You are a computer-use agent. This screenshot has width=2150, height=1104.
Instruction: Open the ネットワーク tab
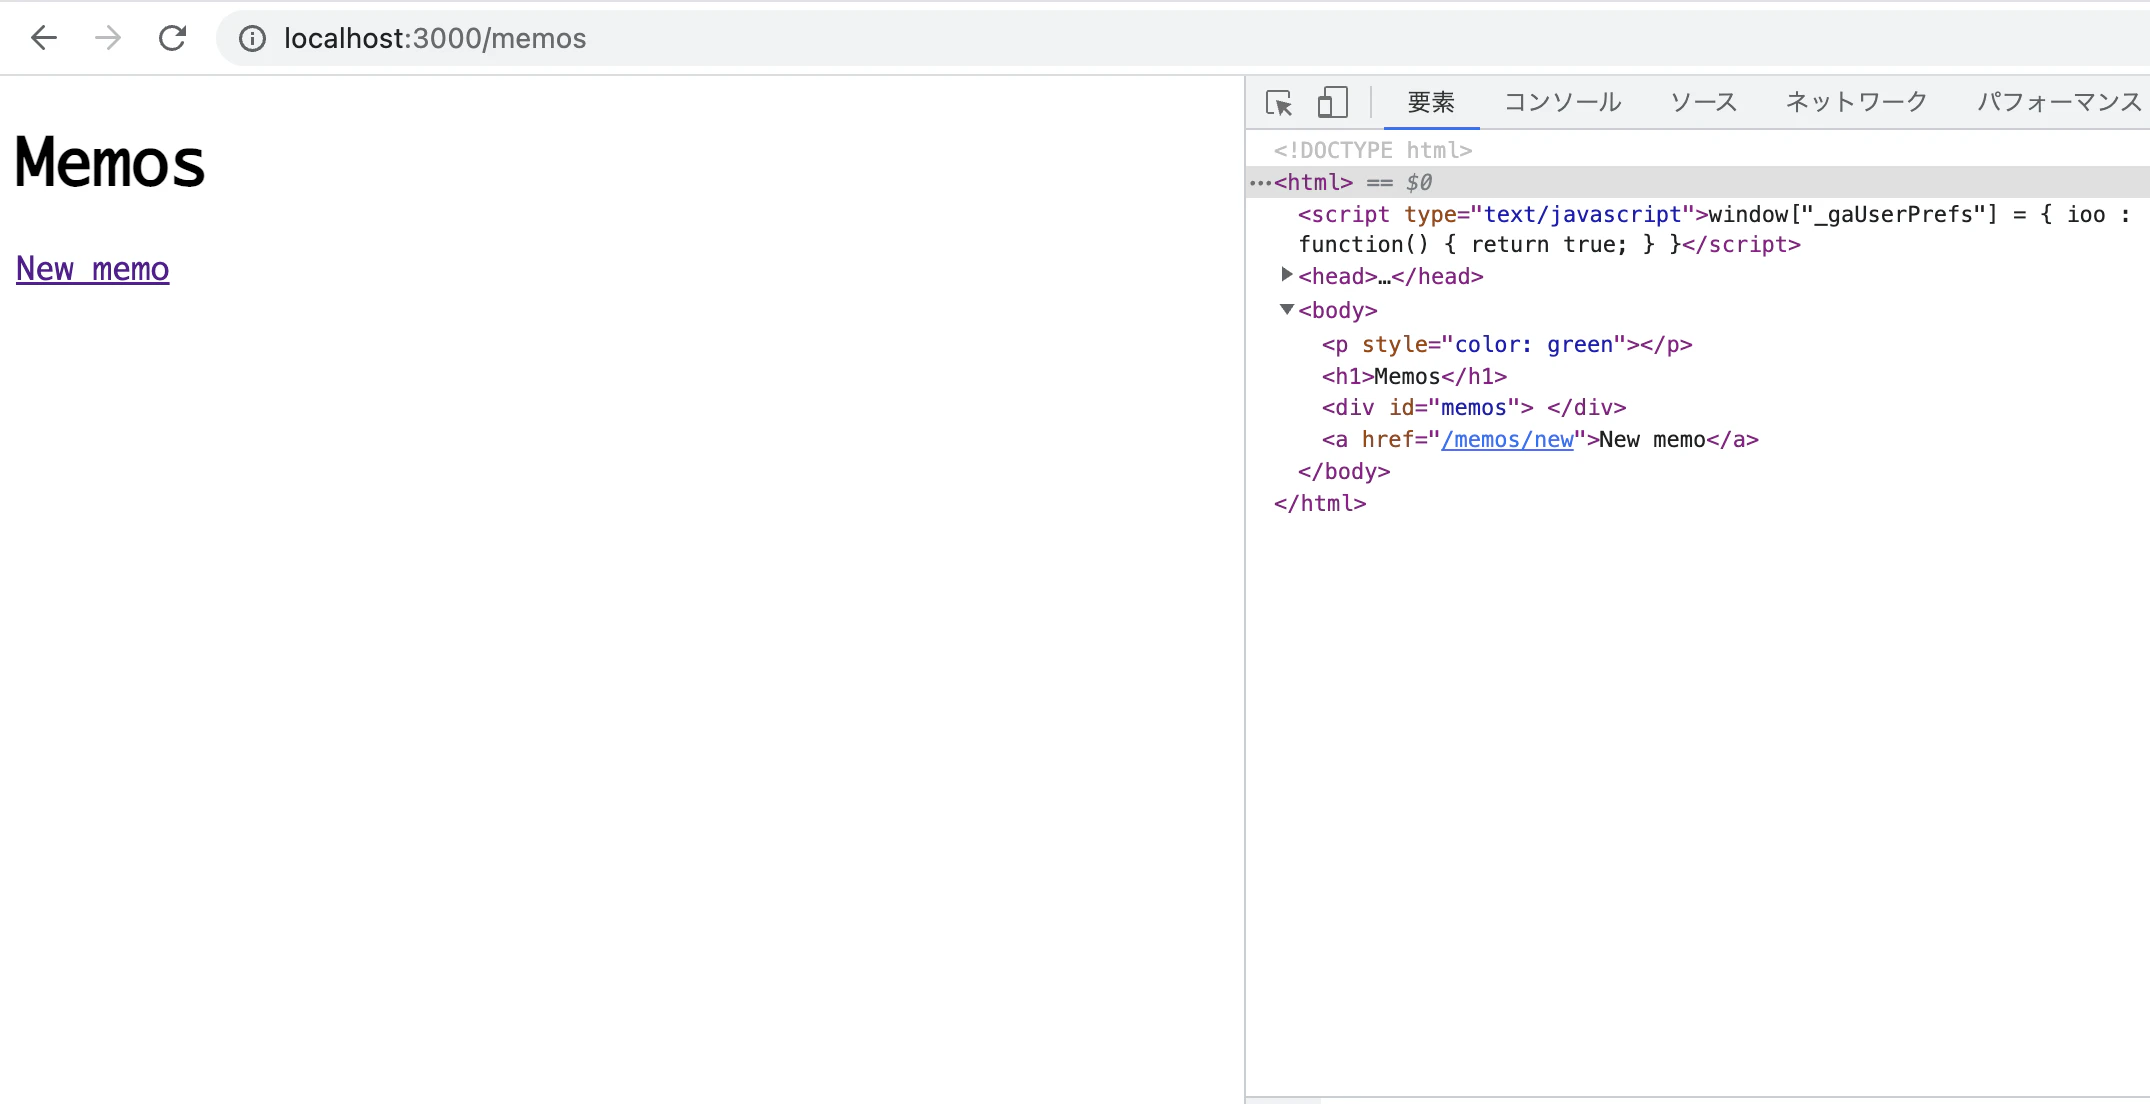[1856, 102]
